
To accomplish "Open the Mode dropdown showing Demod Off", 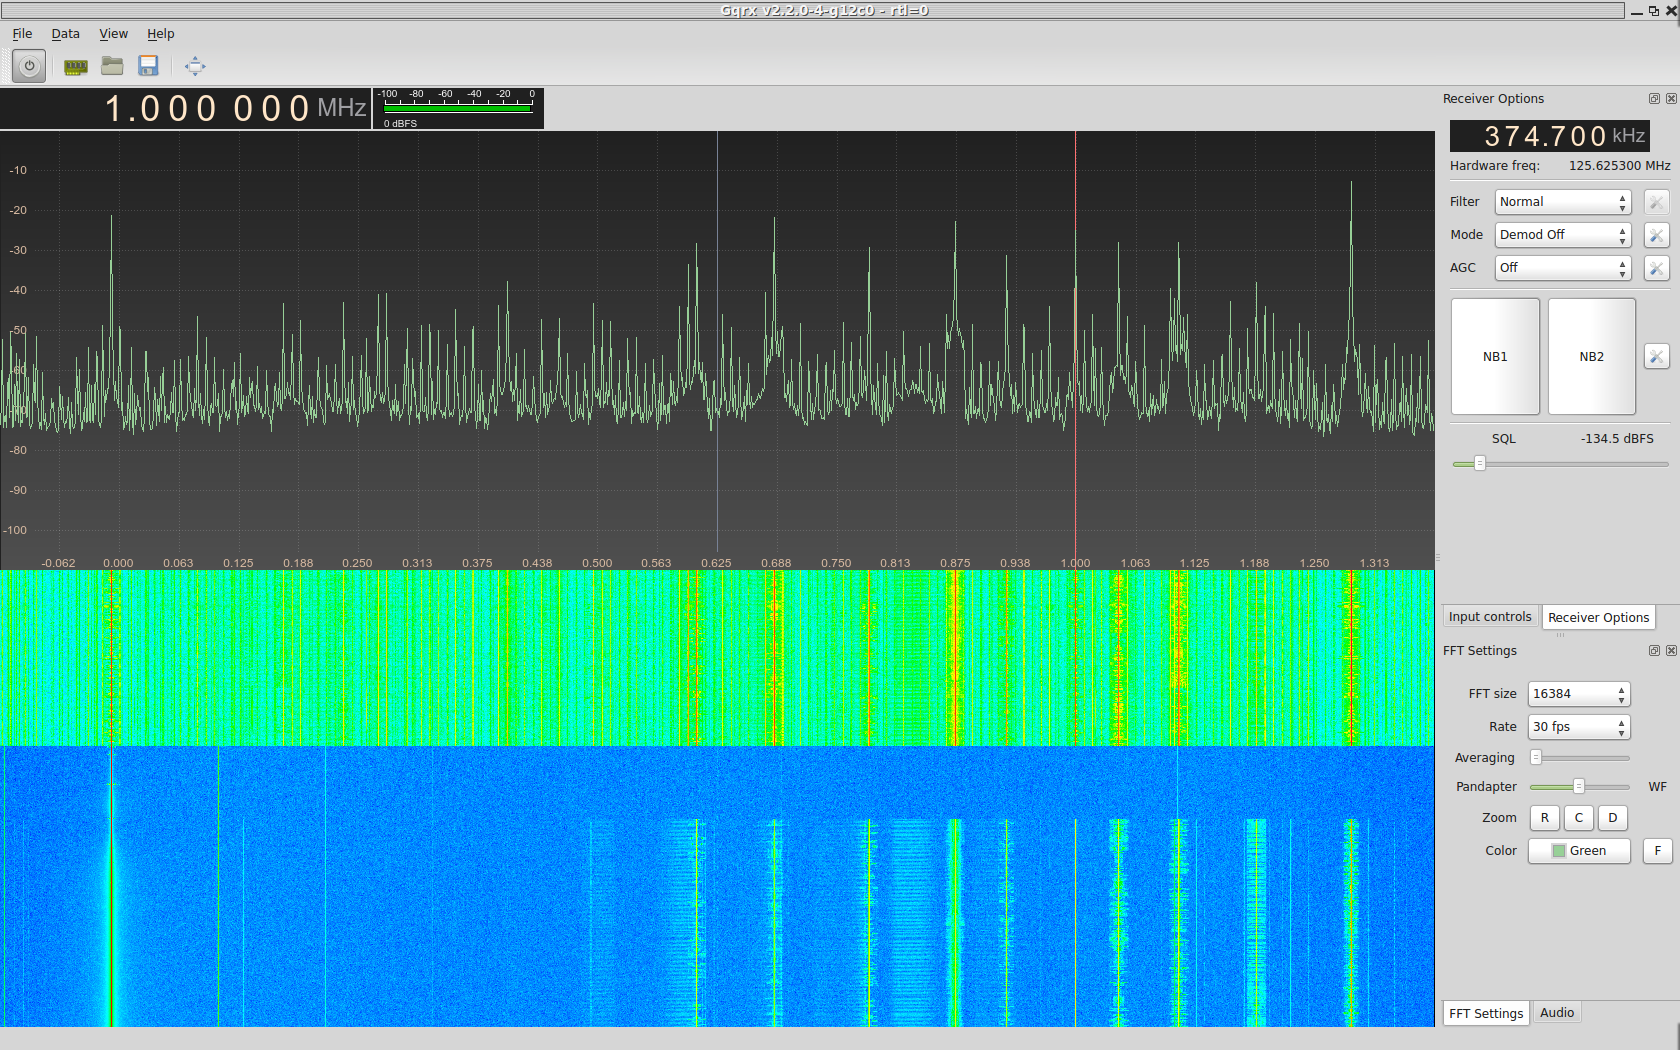I will click(x=1562, y=235).
